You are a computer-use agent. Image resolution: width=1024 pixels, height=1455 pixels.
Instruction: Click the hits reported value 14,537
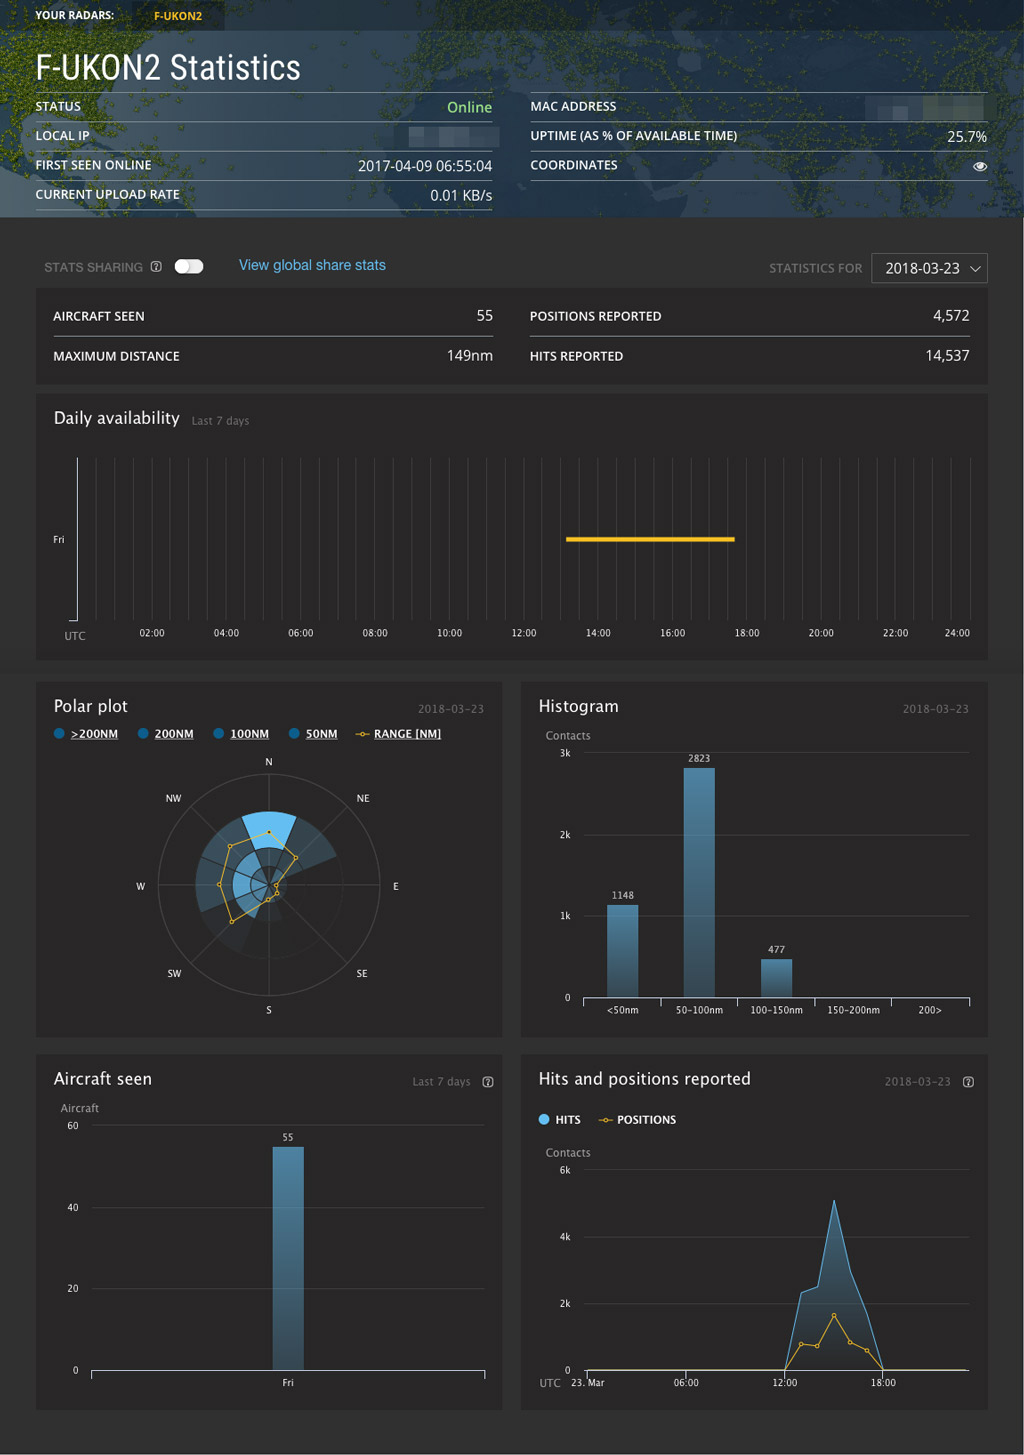947,356
